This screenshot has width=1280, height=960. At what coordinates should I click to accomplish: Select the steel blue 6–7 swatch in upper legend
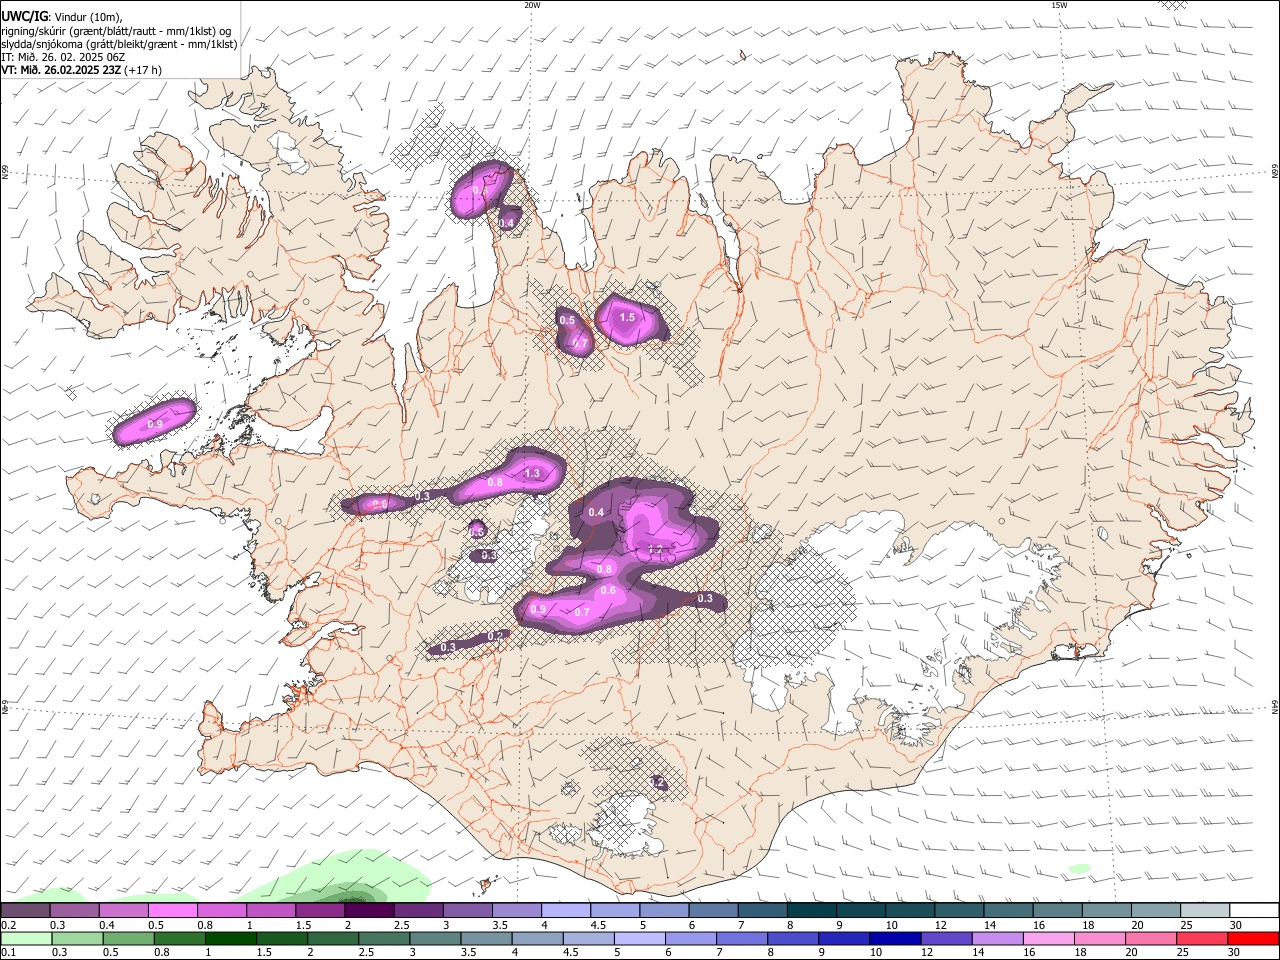click(x=714, y=910)
